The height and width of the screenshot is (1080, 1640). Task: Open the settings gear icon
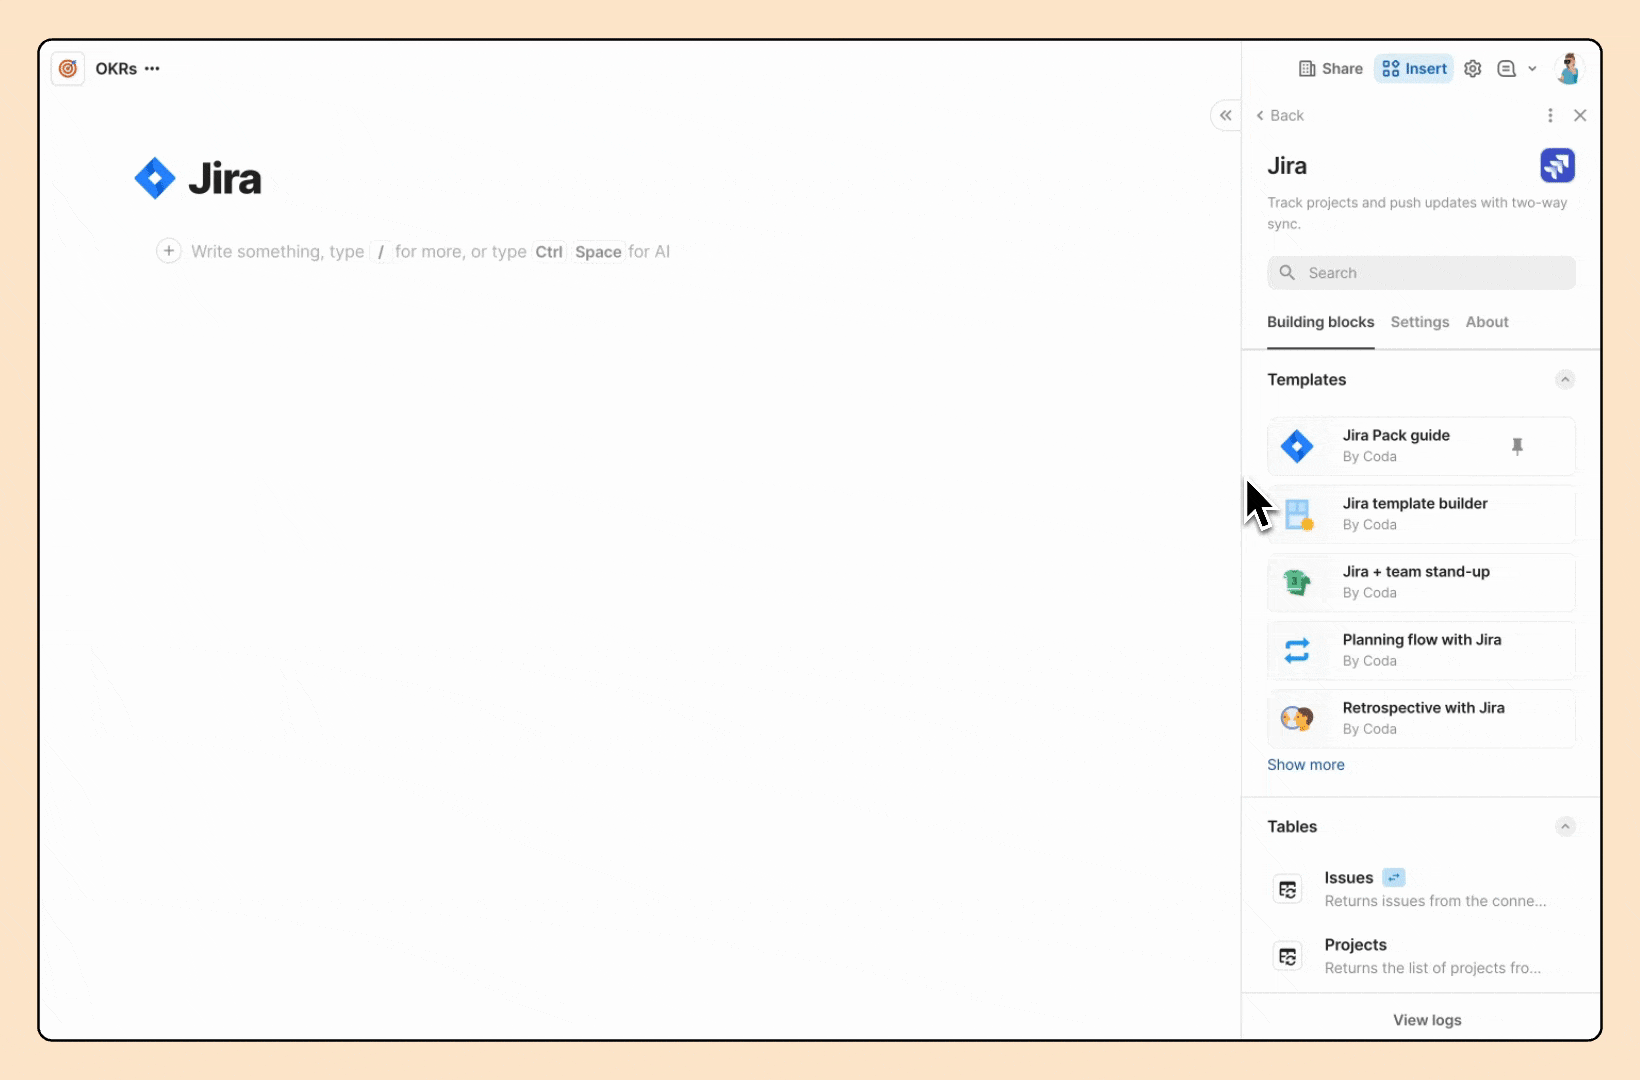tap(1473, 69)
